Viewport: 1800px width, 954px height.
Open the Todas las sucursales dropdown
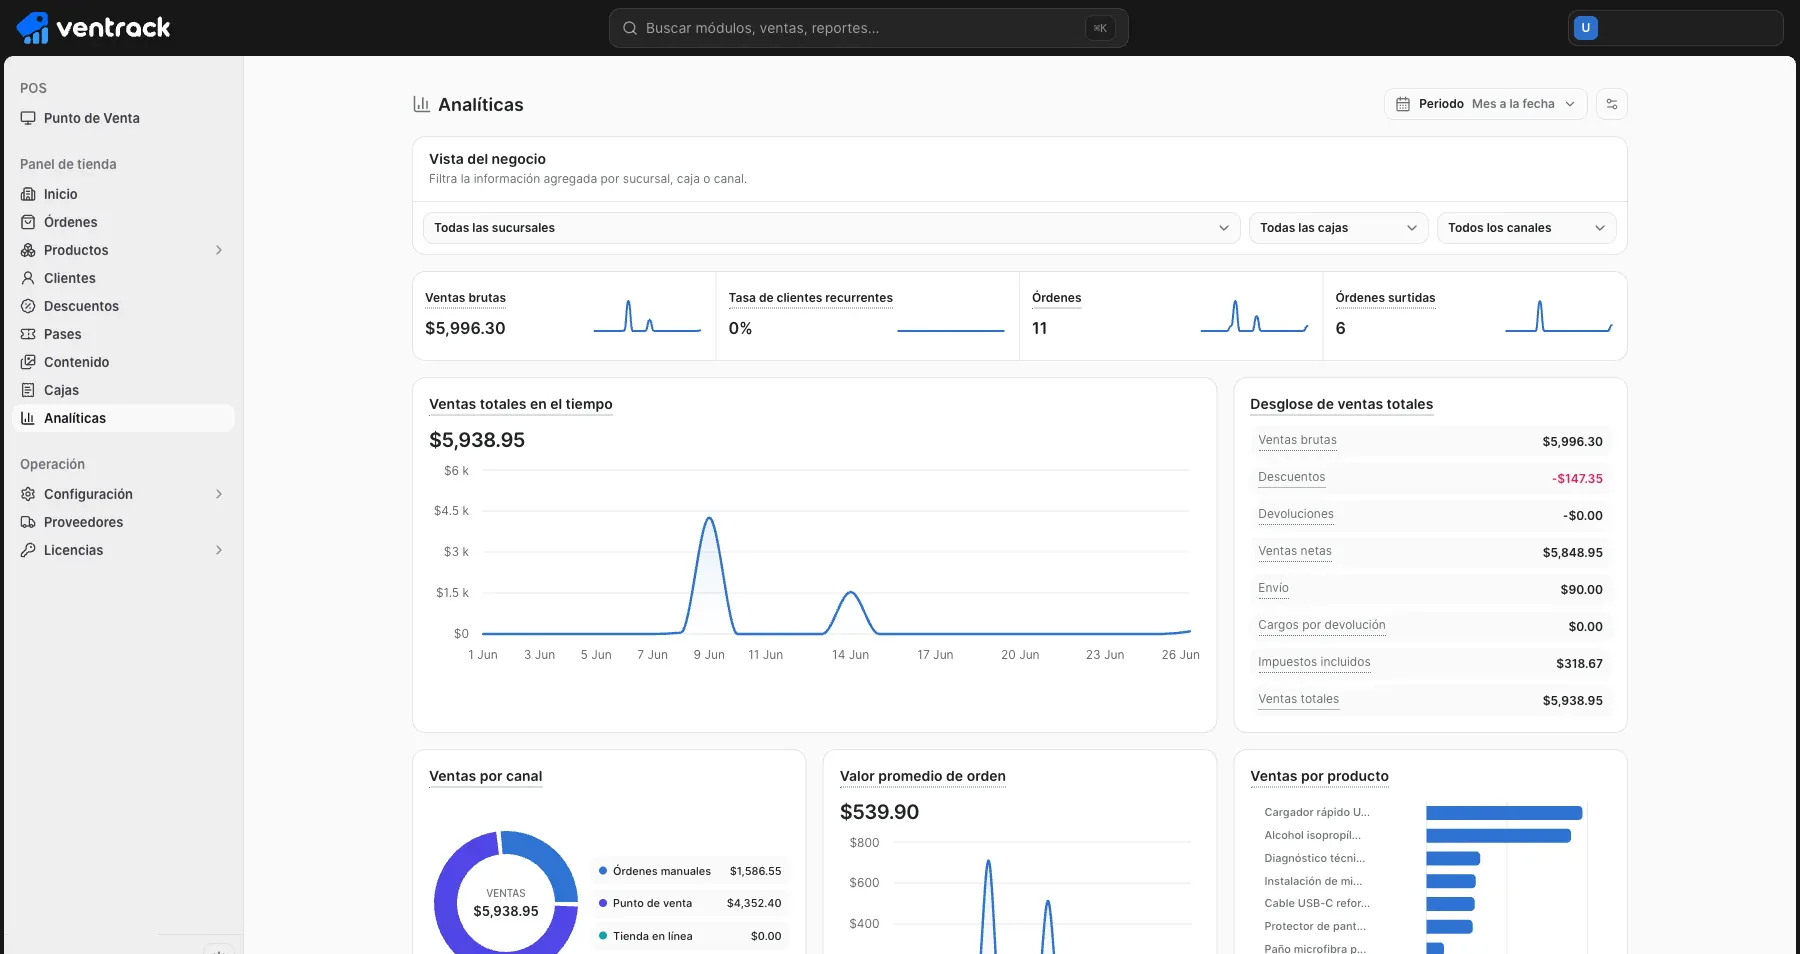point(831,228)
